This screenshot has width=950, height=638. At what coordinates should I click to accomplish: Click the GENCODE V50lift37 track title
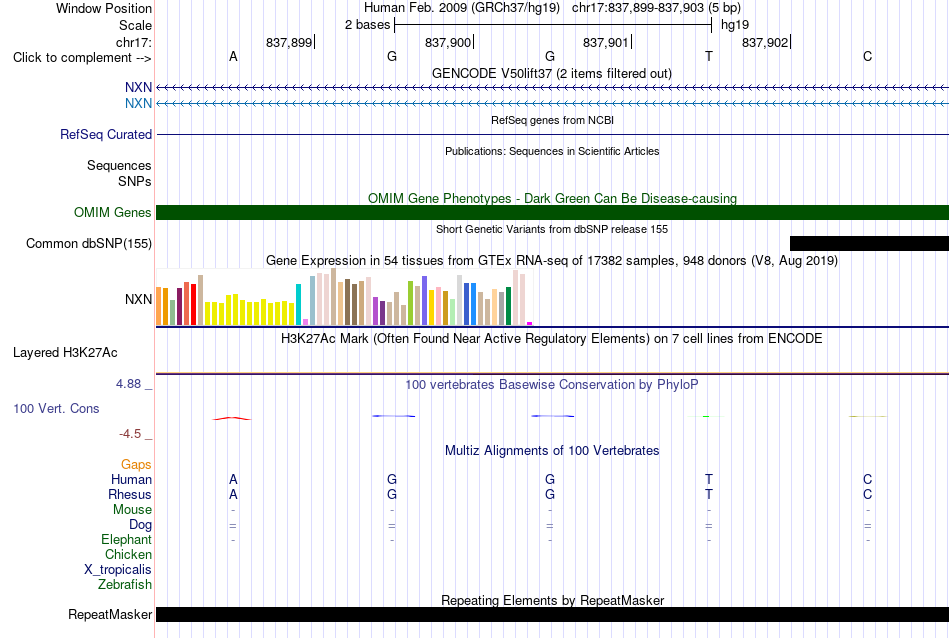[x=552, y=73]
